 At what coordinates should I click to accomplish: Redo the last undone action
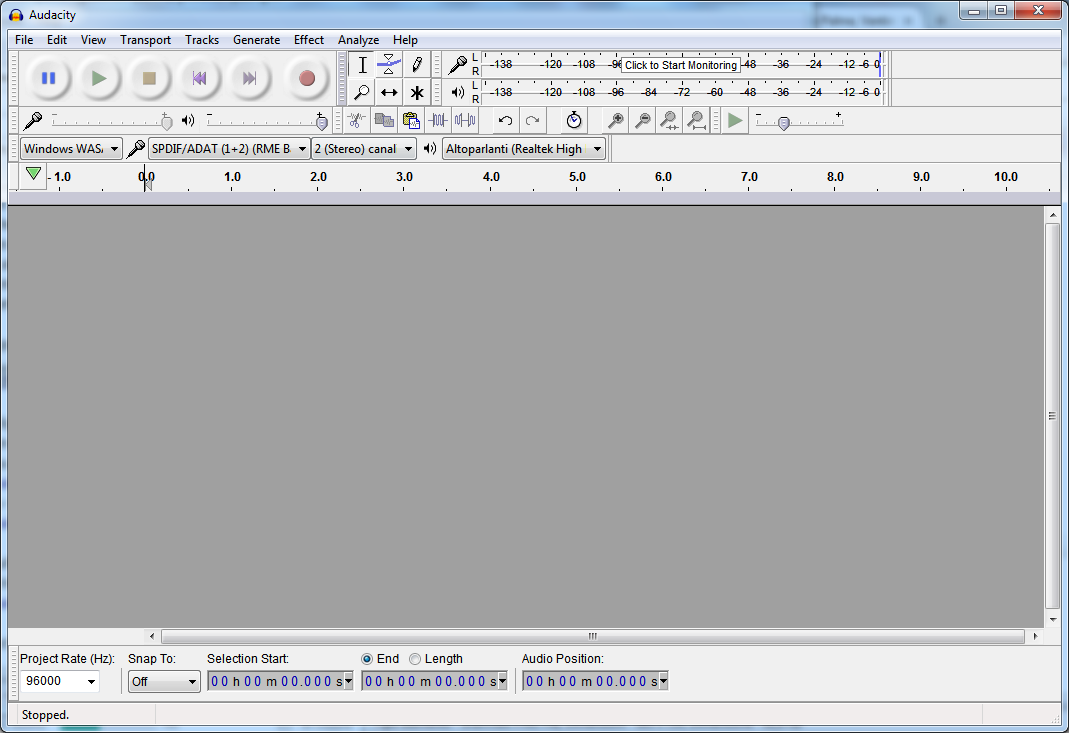pos(532,121)
